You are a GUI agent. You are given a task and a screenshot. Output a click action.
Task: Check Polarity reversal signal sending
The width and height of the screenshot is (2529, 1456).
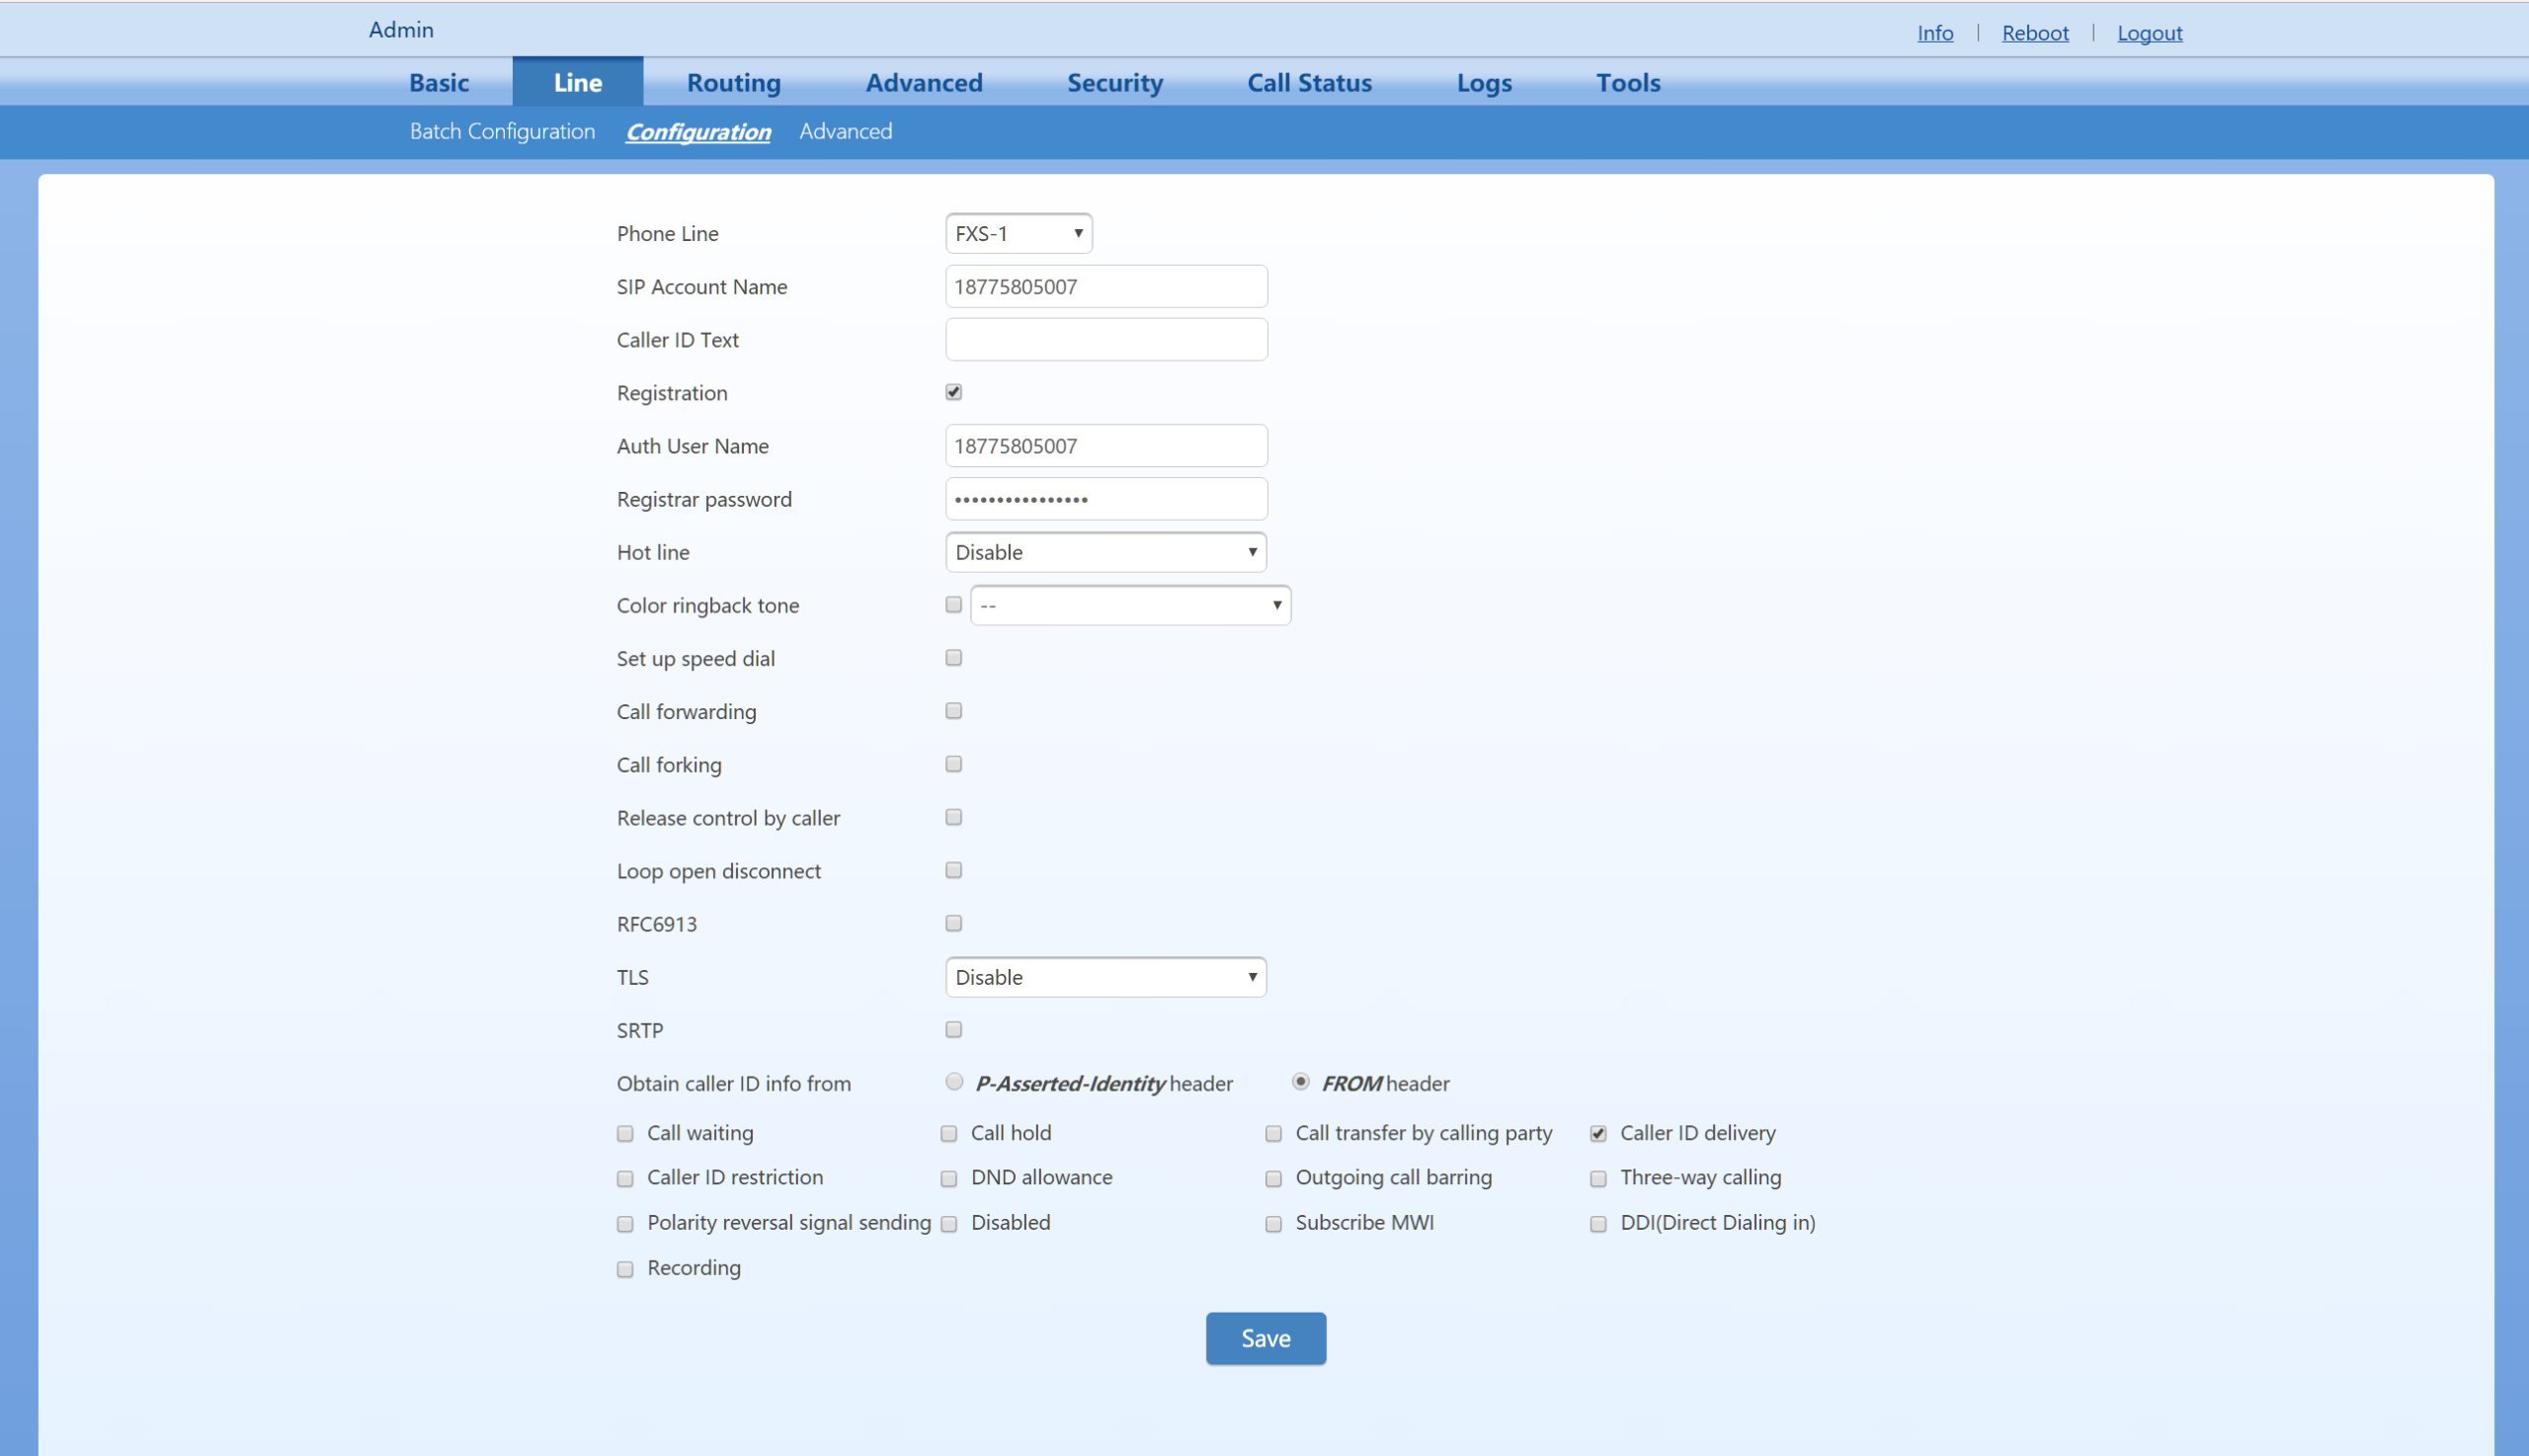coord(625,1224)
